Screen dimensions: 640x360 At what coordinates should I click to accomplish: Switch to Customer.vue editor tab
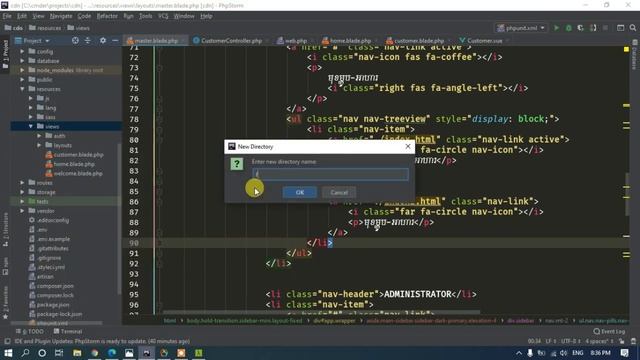point(484,41)
